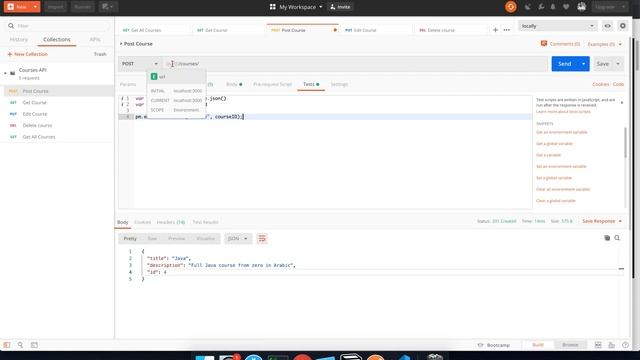Switch to the Get Course request tab

pyautogui.click(x=229, y=30)
